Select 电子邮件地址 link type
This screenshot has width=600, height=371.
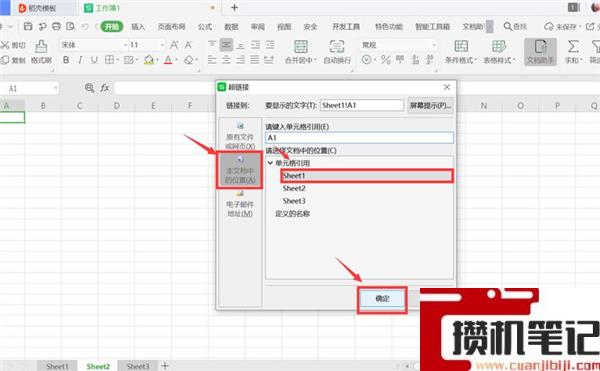240,203
